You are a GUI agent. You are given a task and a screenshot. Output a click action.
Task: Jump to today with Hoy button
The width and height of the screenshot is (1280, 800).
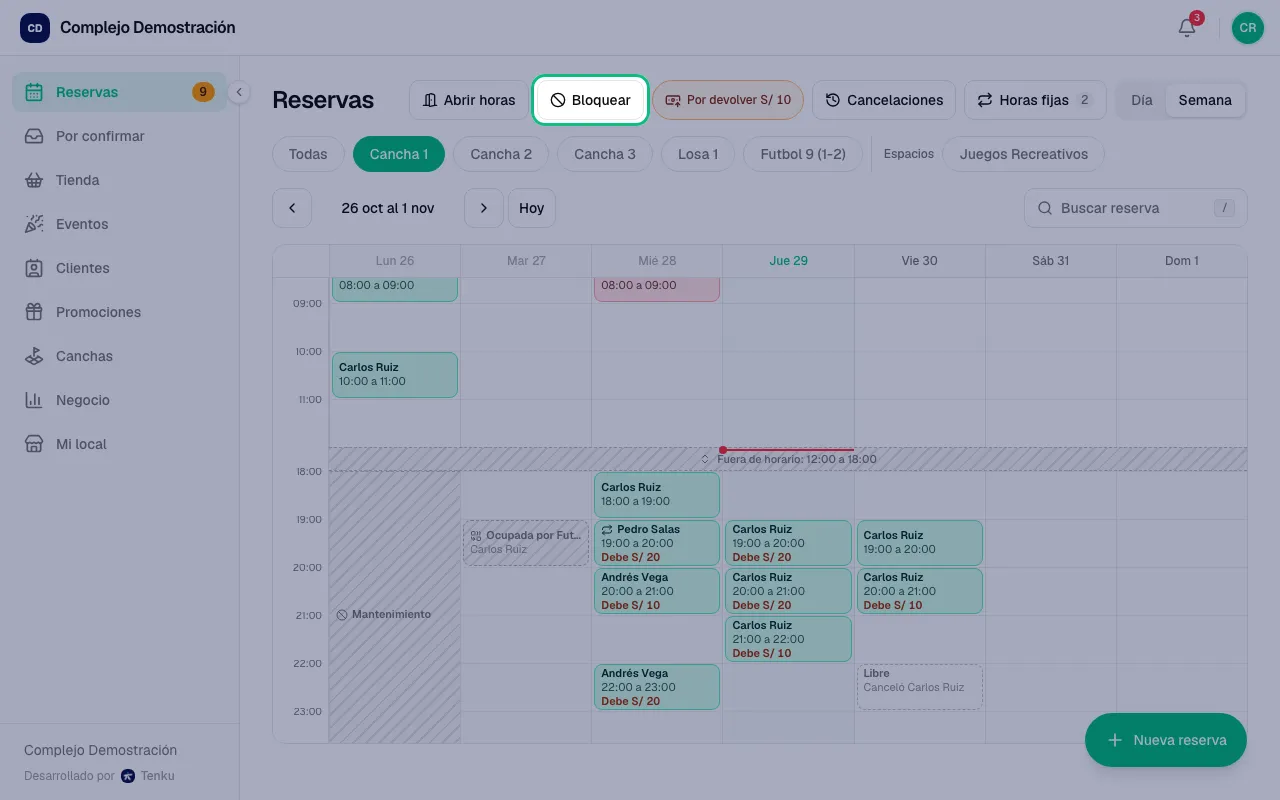[x=532, y=208]
